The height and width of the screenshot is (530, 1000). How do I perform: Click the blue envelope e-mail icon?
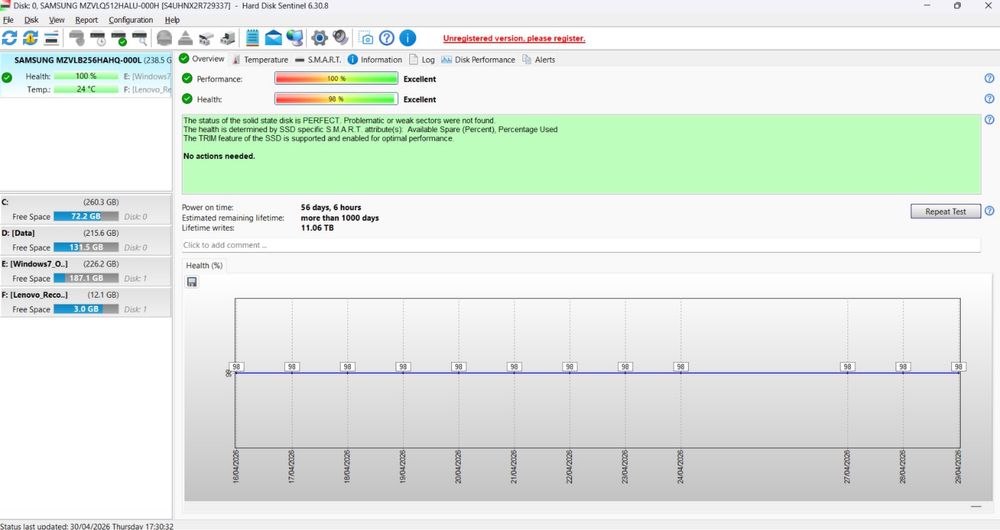[x=274, y=38]
